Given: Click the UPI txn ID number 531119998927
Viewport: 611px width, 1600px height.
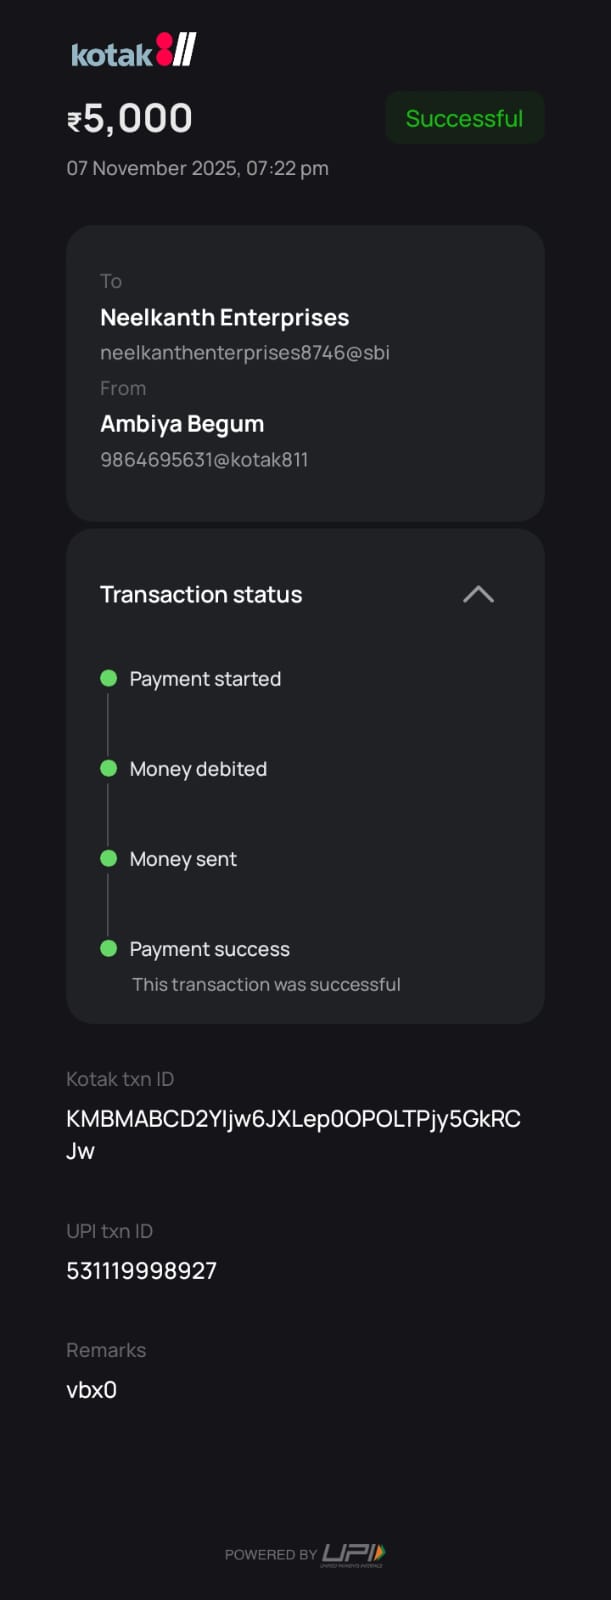Looking at the screenshot, I should point(141,1271).
